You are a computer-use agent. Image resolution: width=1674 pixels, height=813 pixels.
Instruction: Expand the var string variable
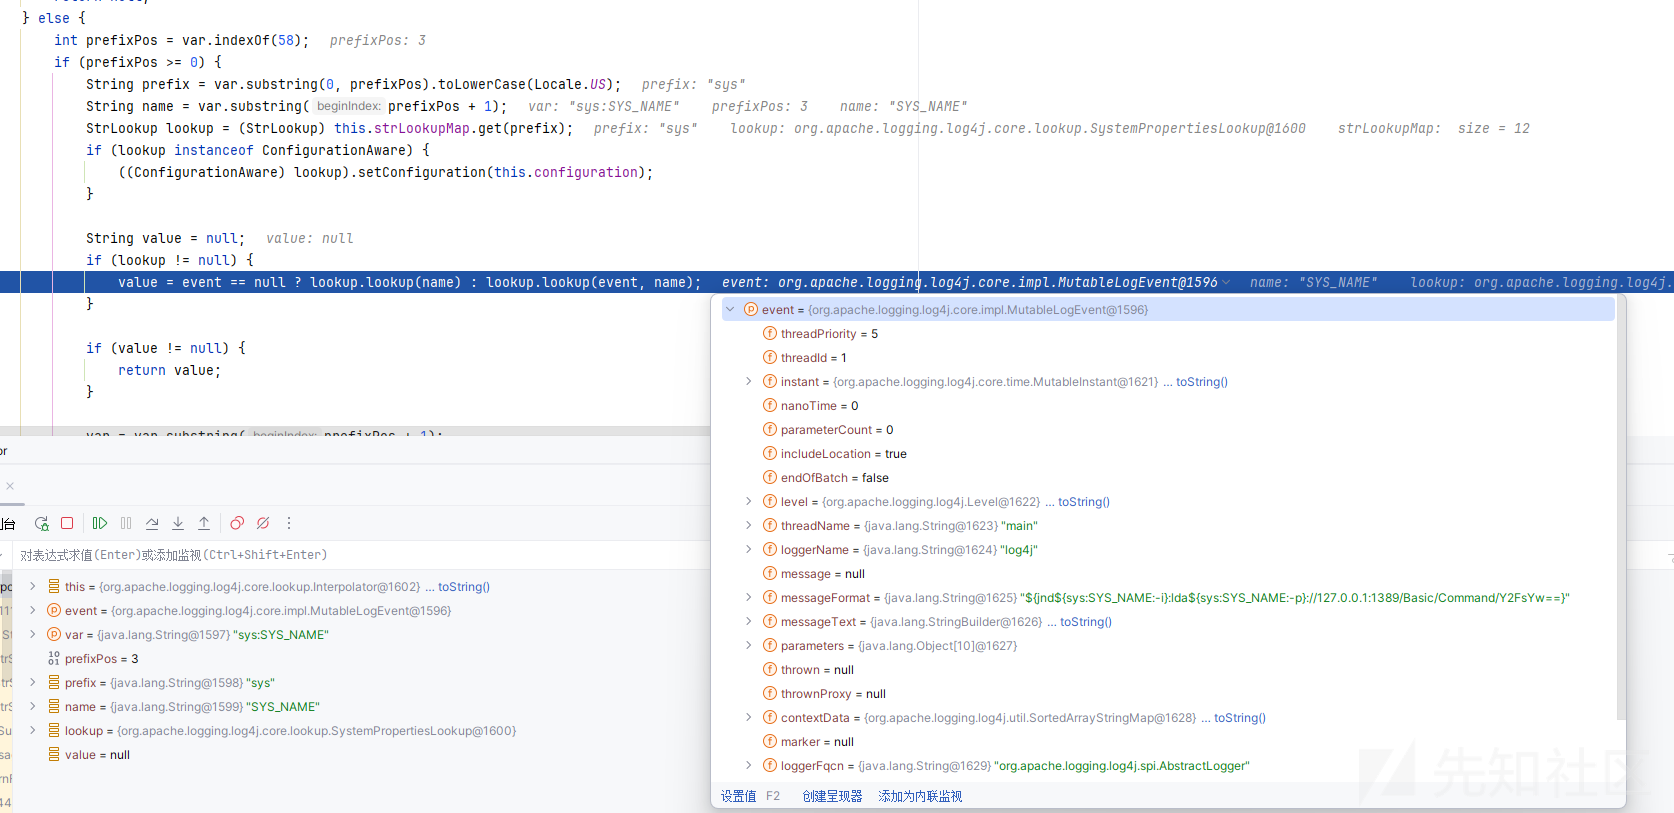click(32, 634)
